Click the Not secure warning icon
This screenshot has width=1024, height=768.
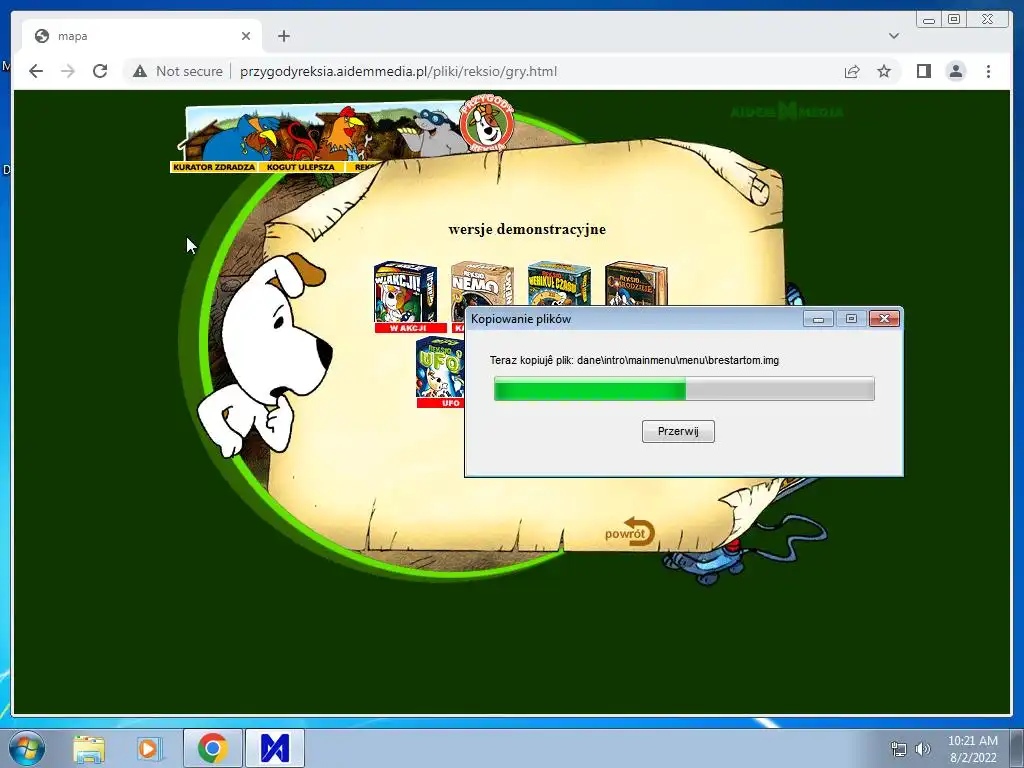140,71
